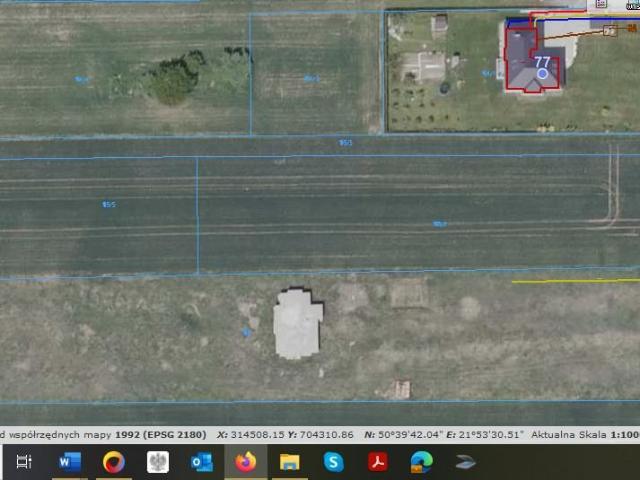Launch Microsoft Word from the taskbar

click(x=69, y=462)
